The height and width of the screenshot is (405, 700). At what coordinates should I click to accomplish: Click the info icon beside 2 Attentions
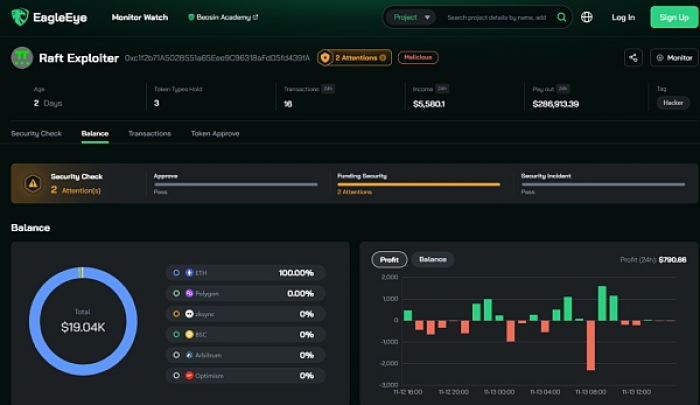click(383, 58)
